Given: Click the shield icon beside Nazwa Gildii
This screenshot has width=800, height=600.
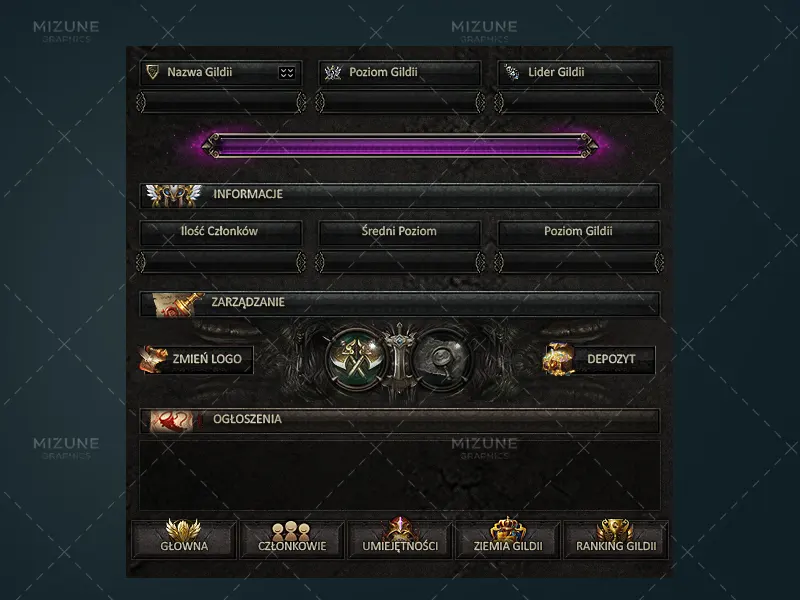Looking at the screenshot, I should 152,72.
